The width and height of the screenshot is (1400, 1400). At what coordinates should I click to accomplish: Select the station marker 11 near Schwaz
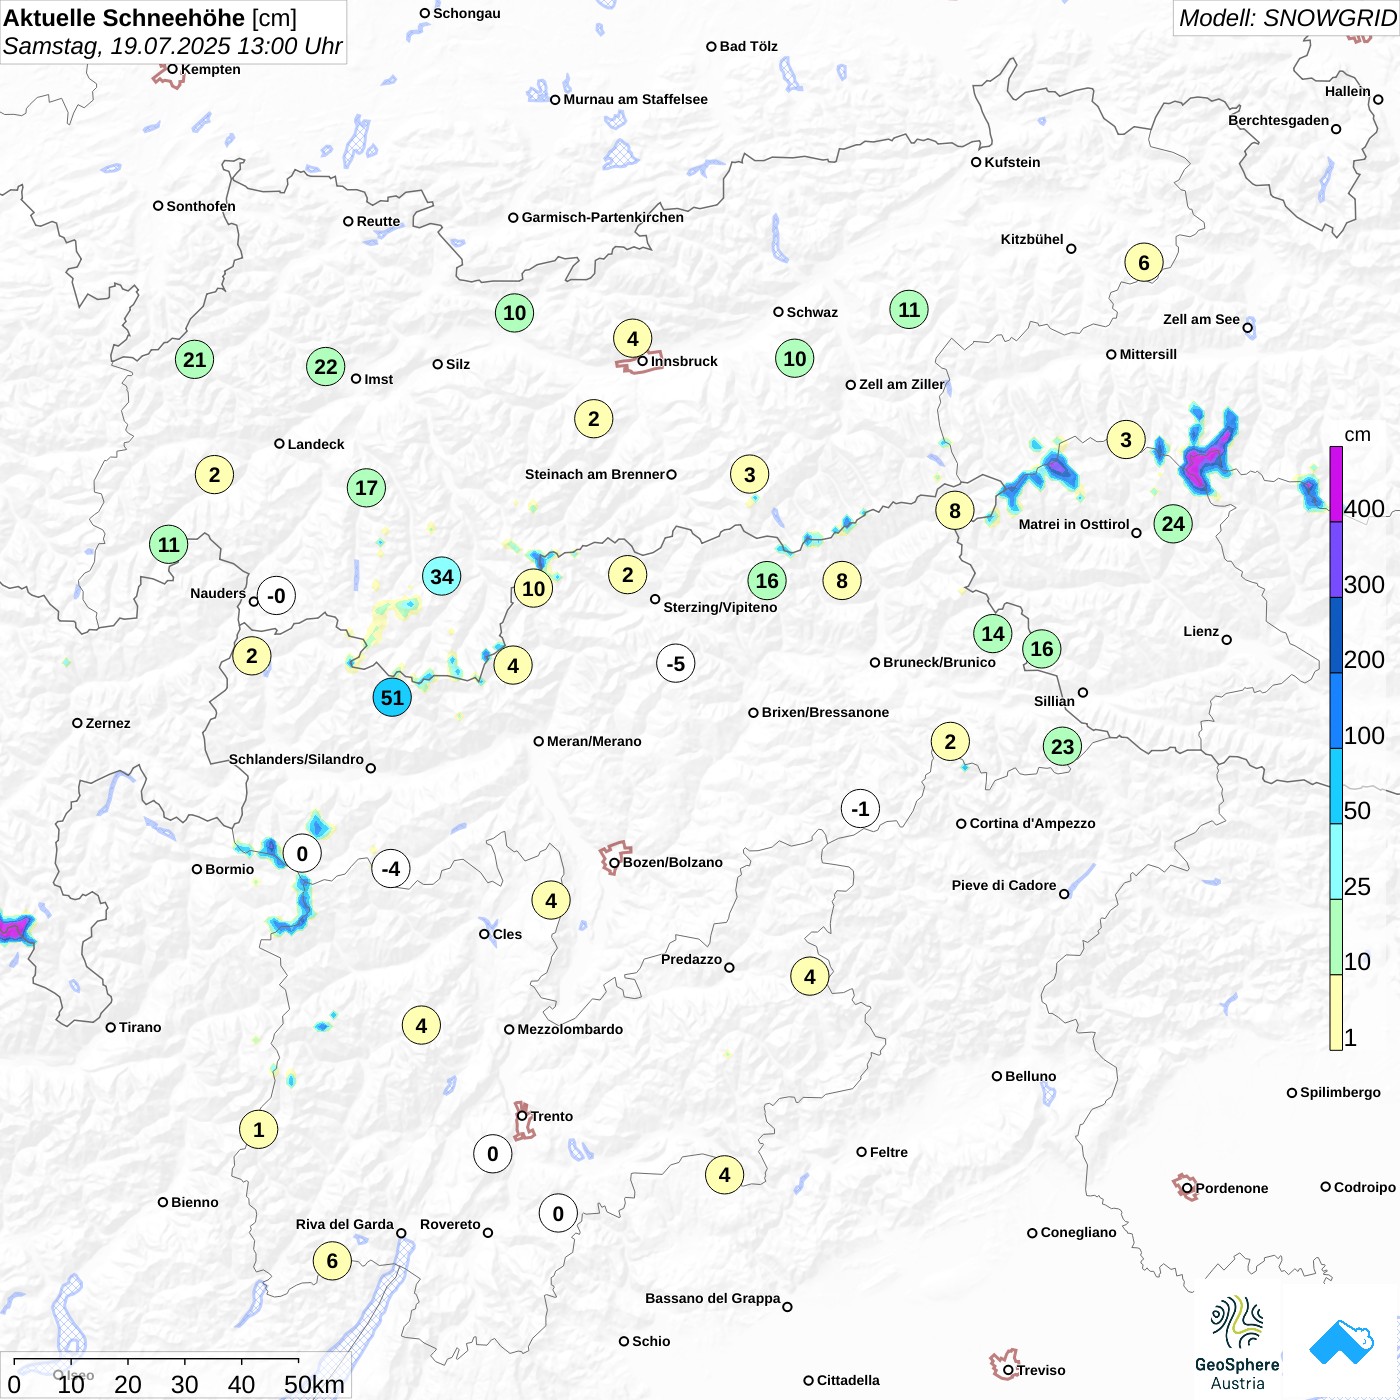point(909,309)
